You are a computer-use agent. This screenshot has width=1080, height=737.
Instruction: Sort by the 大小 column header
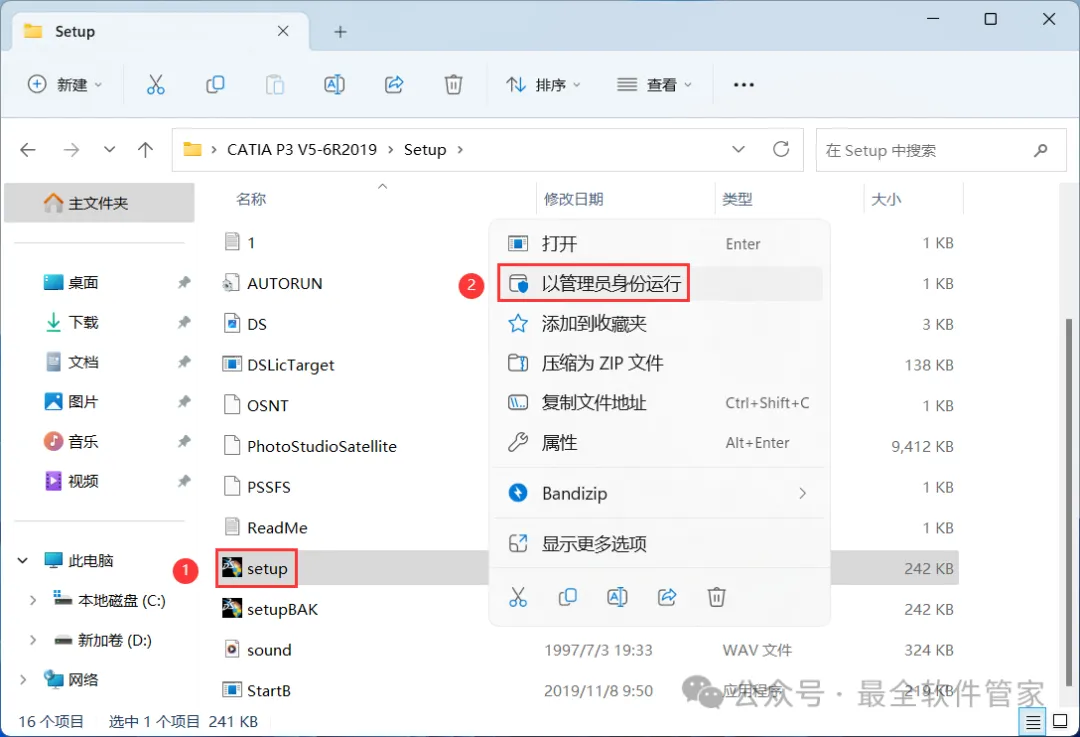point(886,199)
